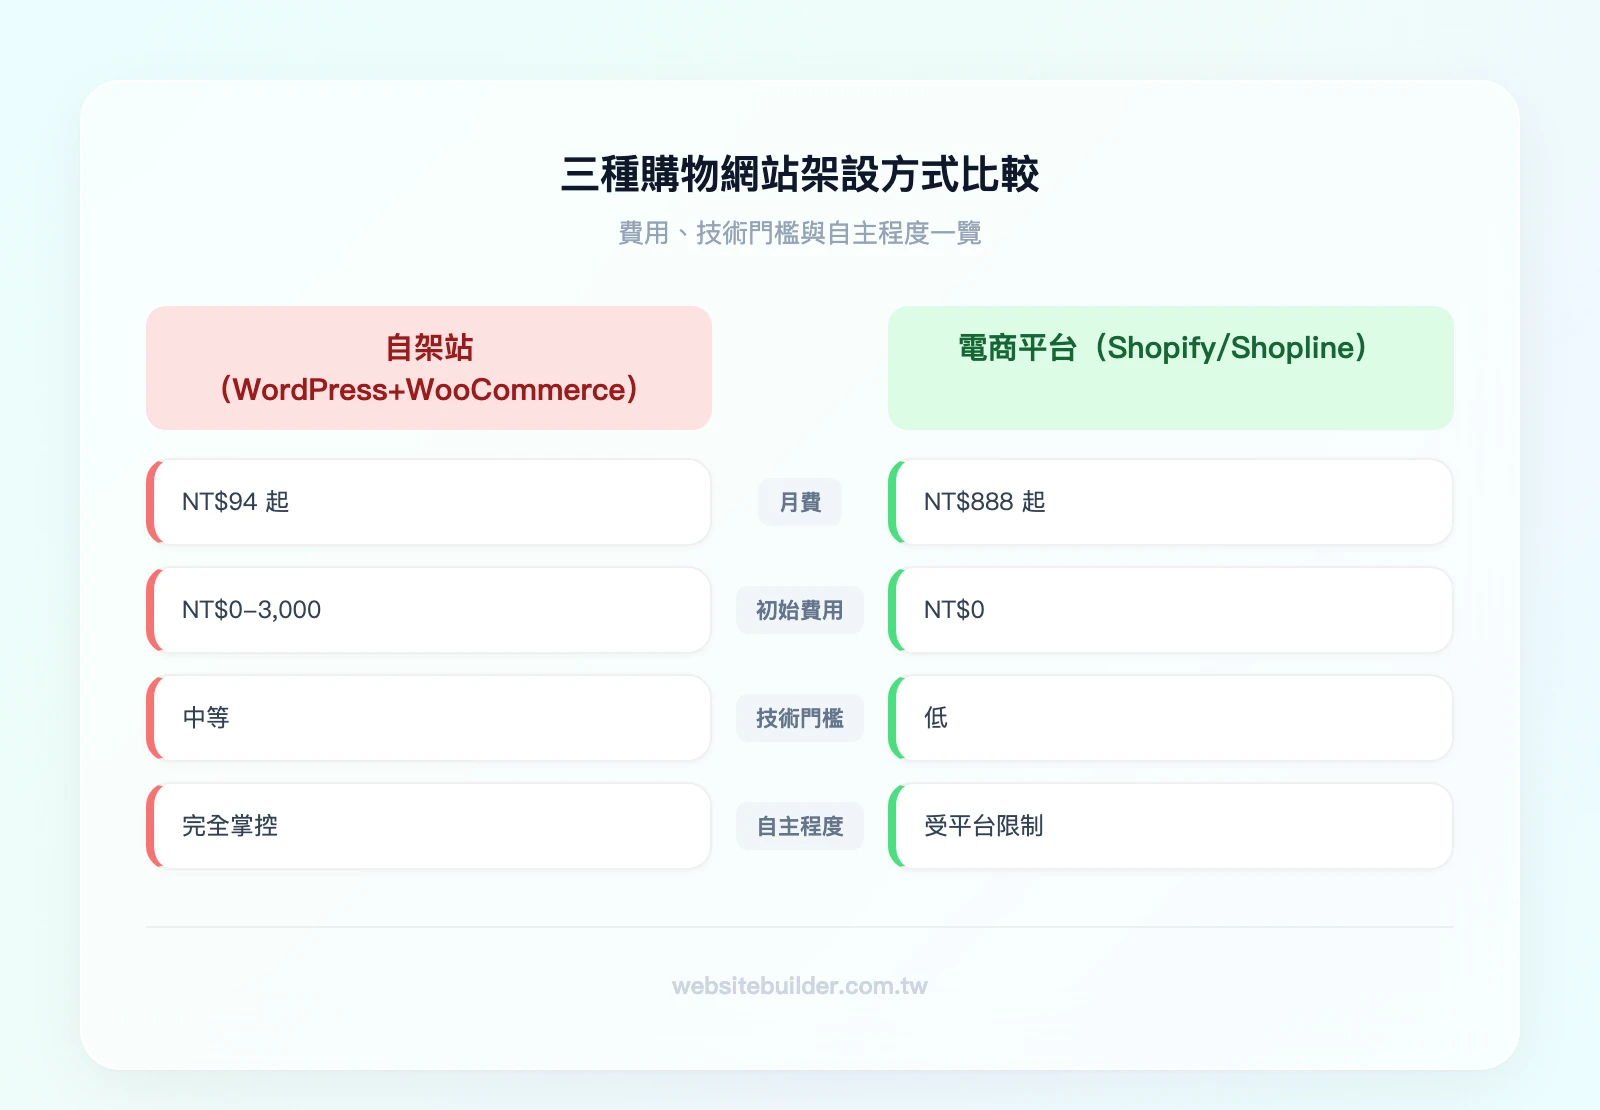The height and width of the screenshot is (1110, 1600).
Task: Click the 自主程度 row label
Action: pyautogui.click(x=800, y=826)
